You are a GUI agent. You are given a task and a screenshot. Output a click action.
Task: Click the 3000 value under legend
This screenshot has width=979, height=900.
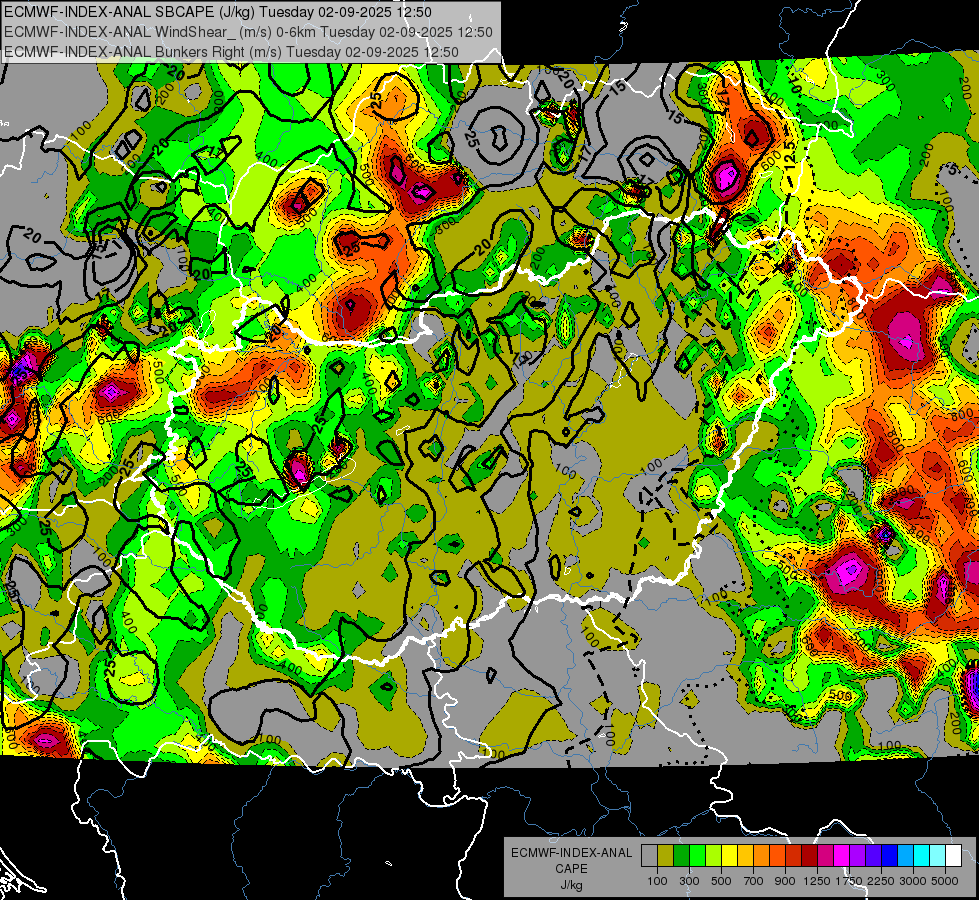(912, 881)
